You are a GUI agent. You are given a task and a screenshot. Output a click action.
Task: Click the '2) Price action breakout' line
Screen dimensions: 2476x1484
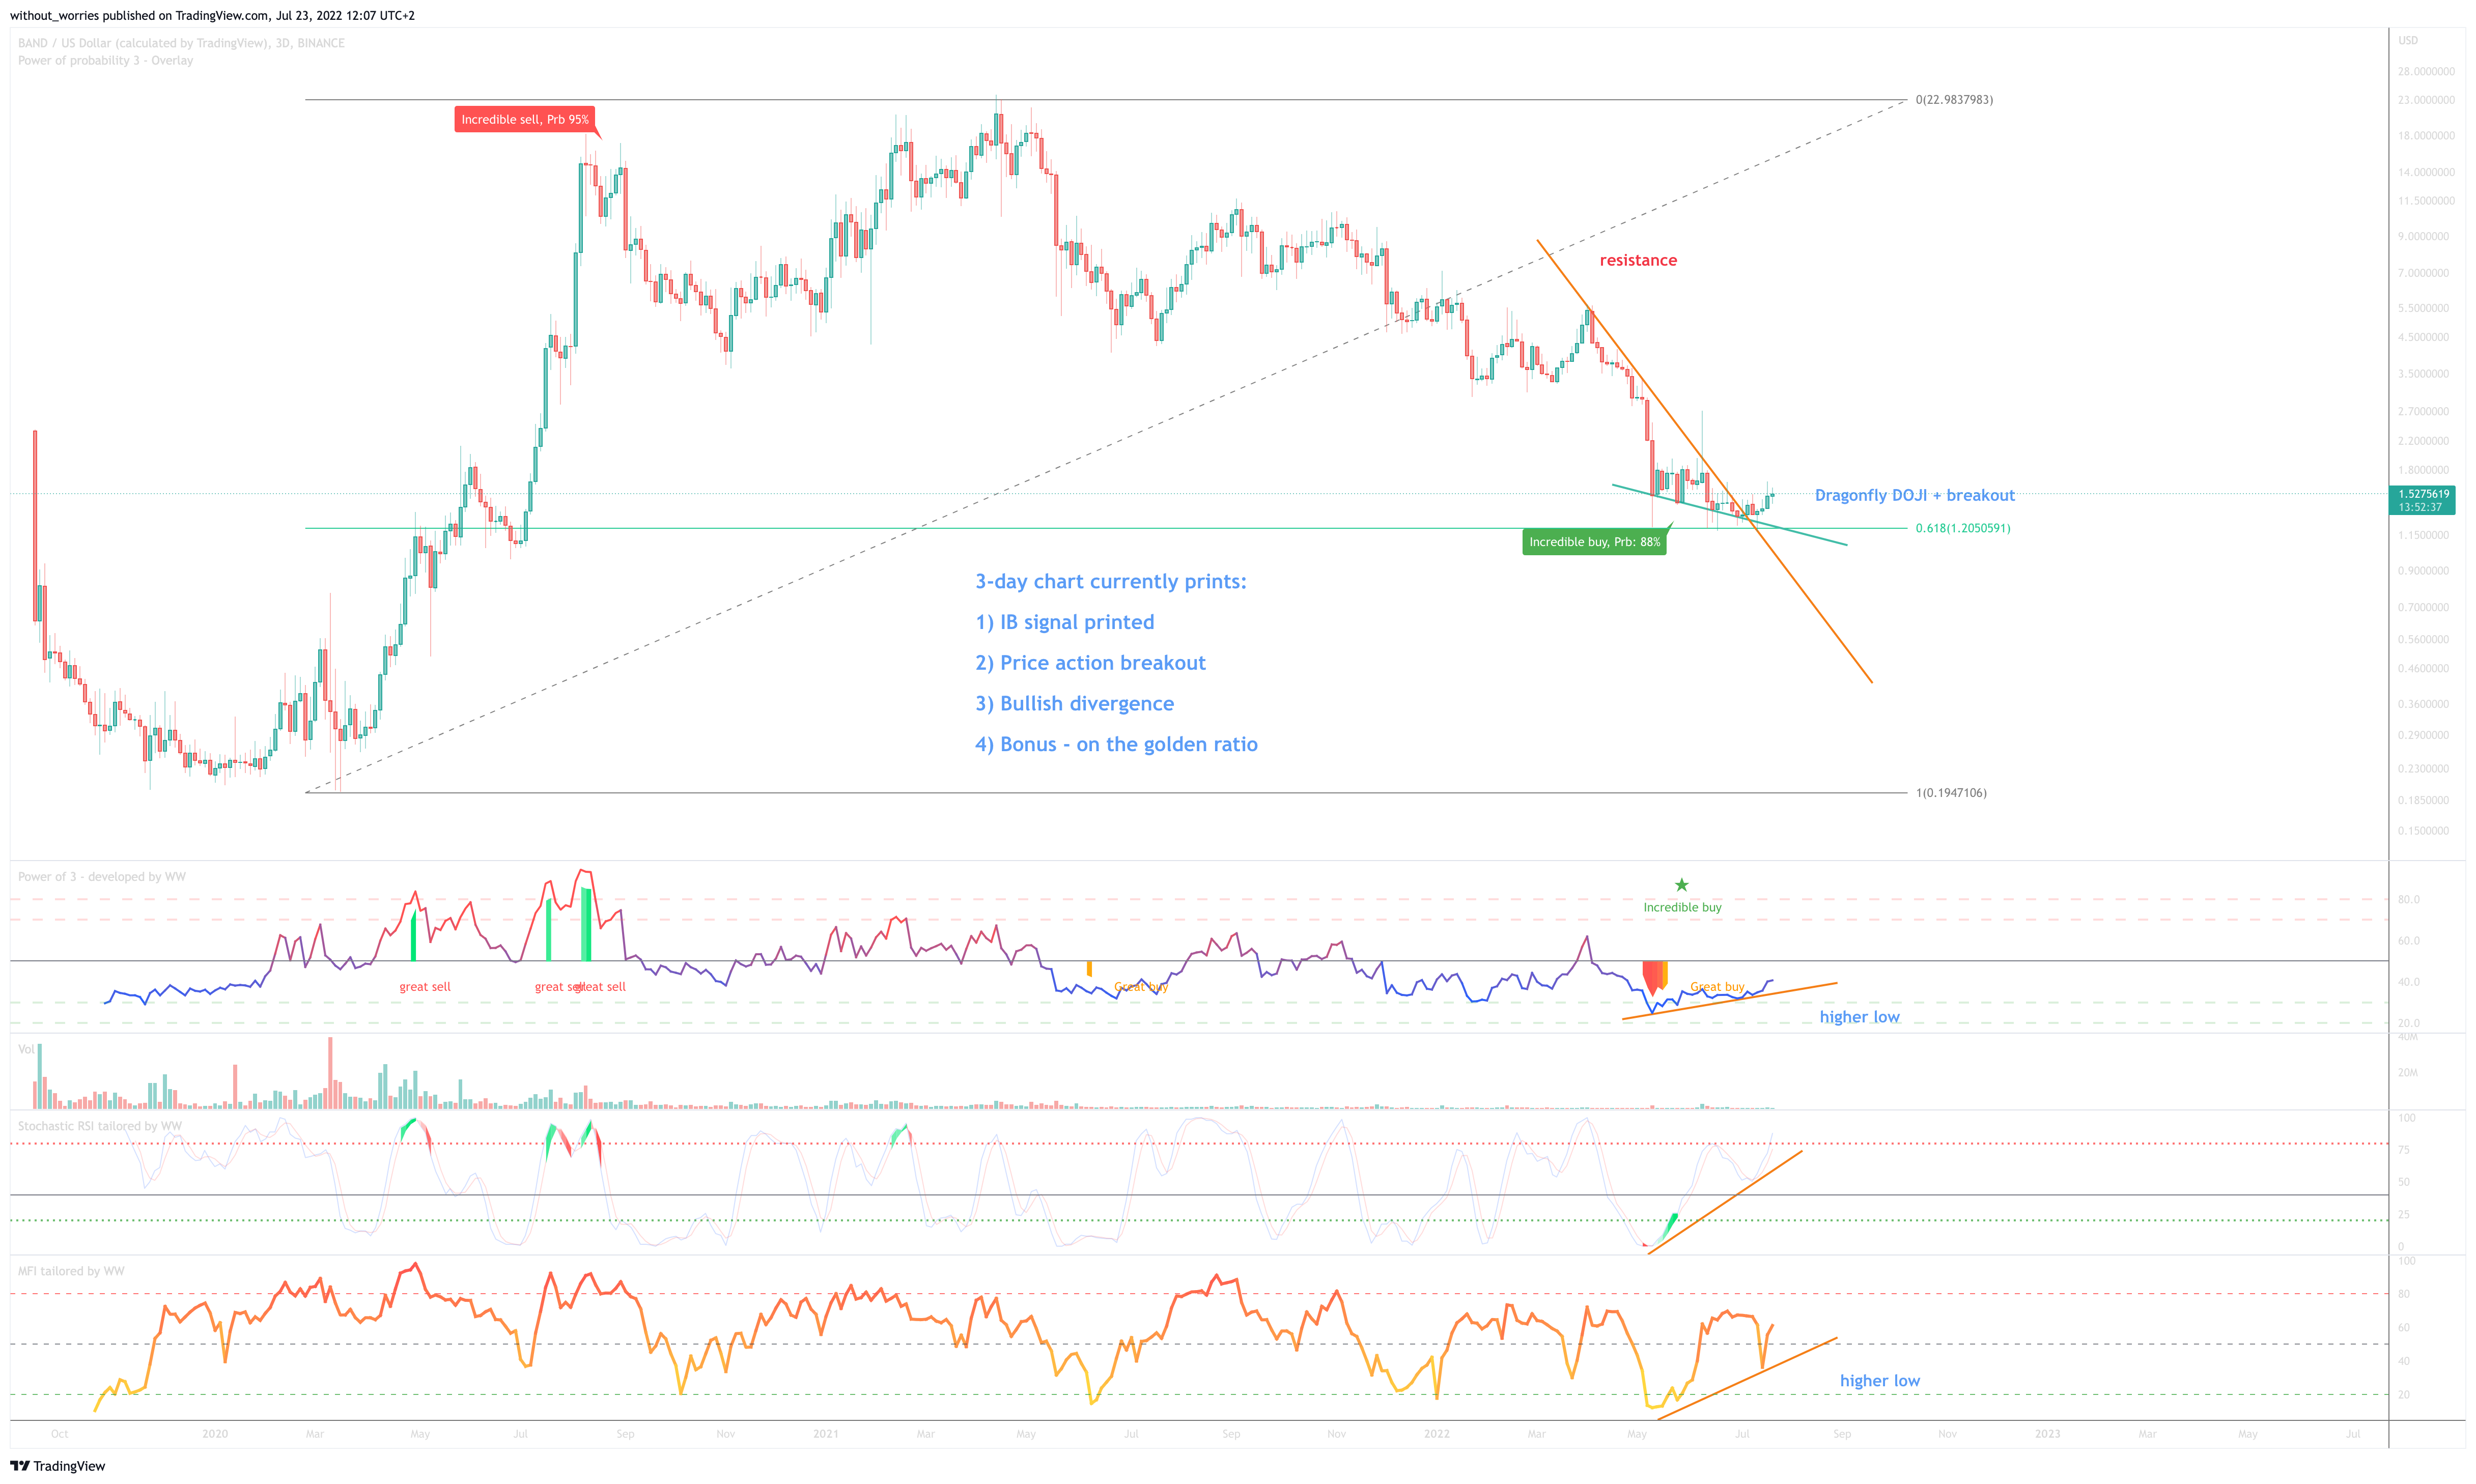pyautogui.click(x=1091, y=663)
